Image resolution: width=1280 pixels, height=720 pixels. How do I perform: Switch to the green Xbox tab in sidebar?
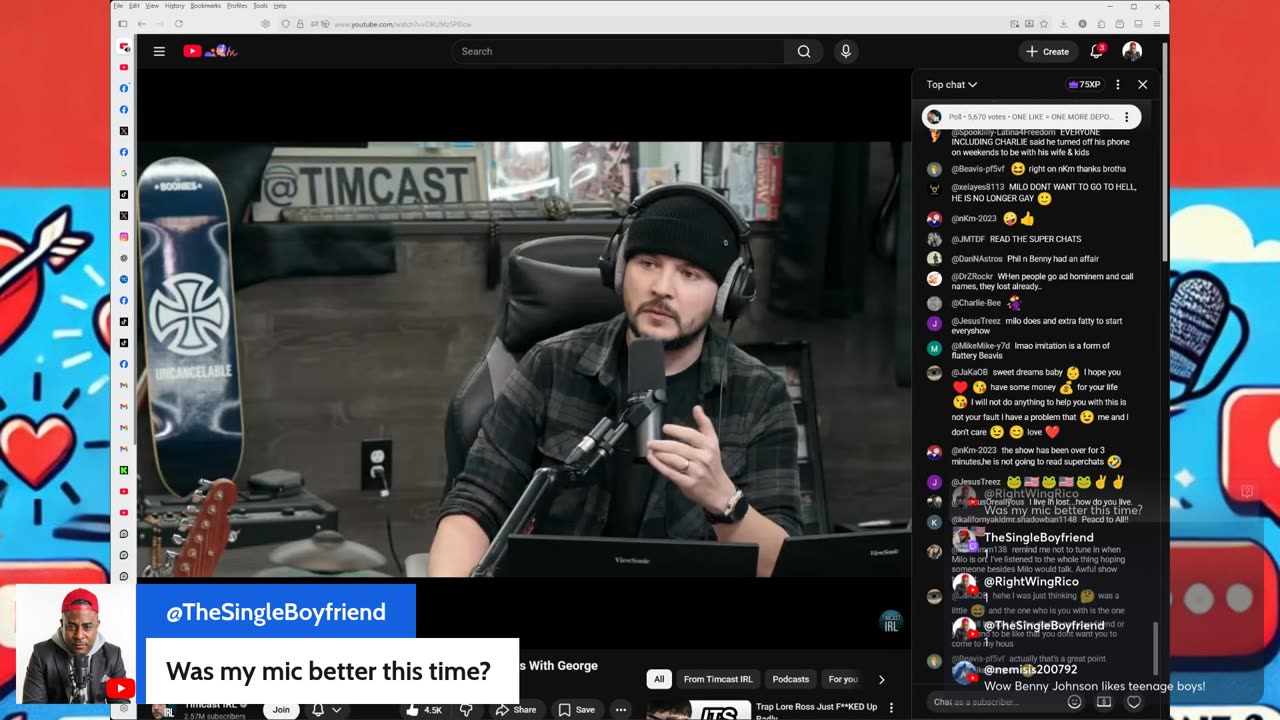click(124, 470)
